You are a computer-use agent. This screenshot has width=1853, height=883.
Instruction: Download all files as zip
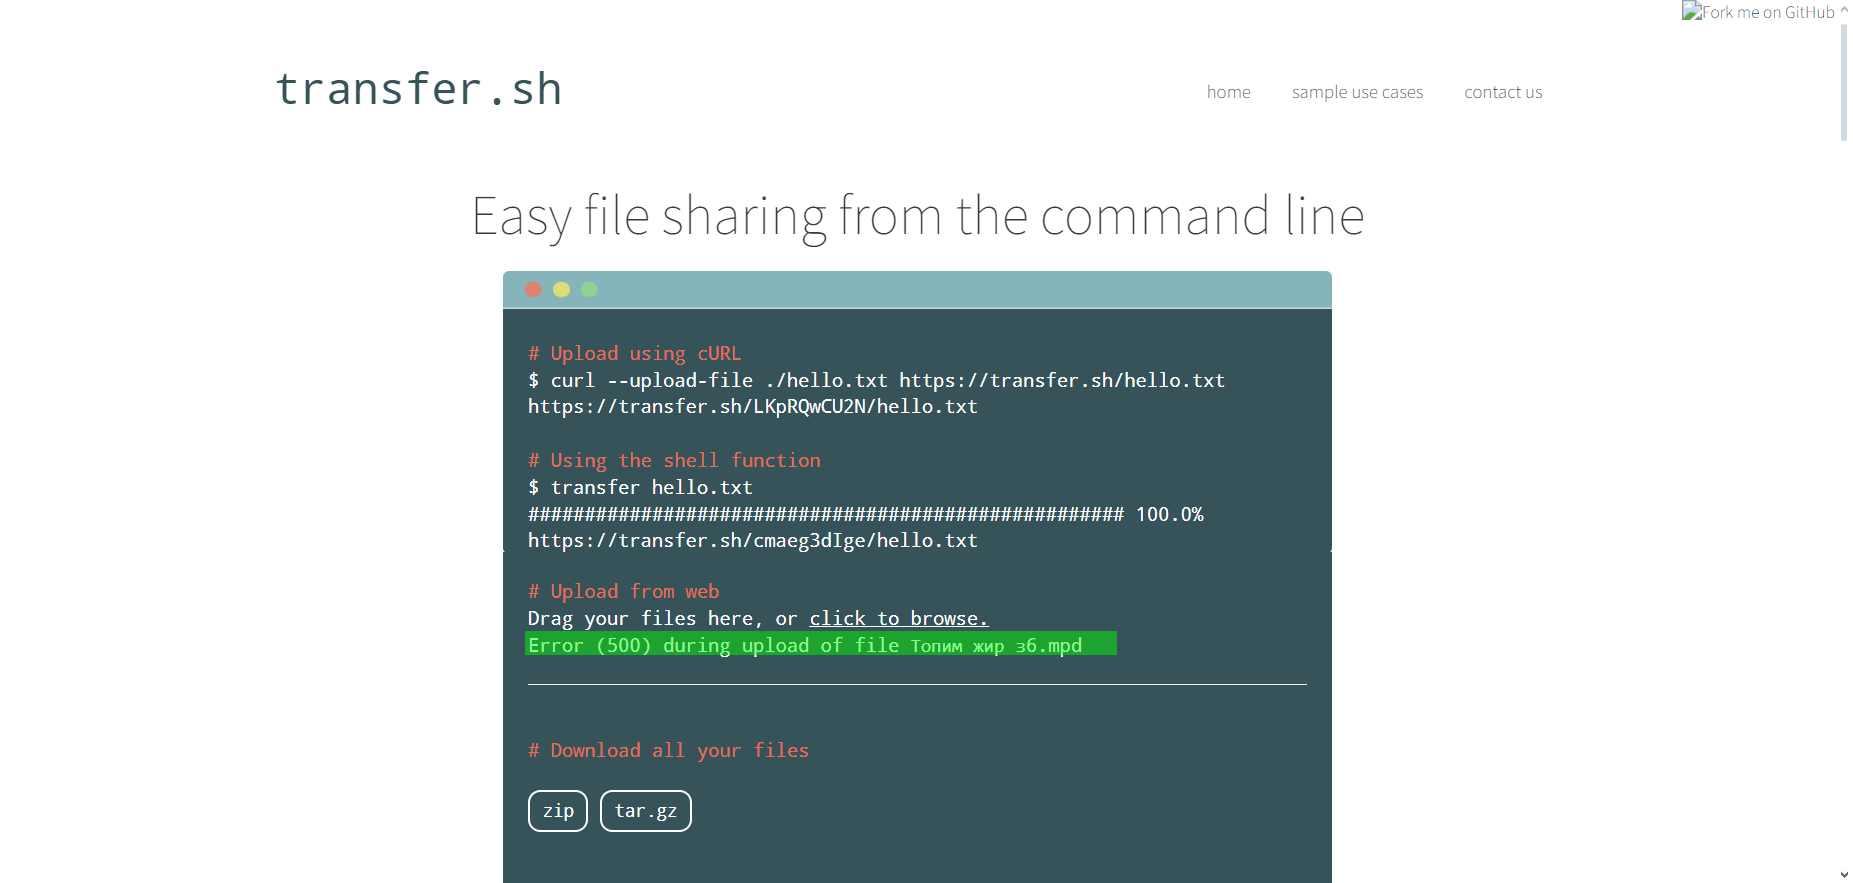click(558, 811)
